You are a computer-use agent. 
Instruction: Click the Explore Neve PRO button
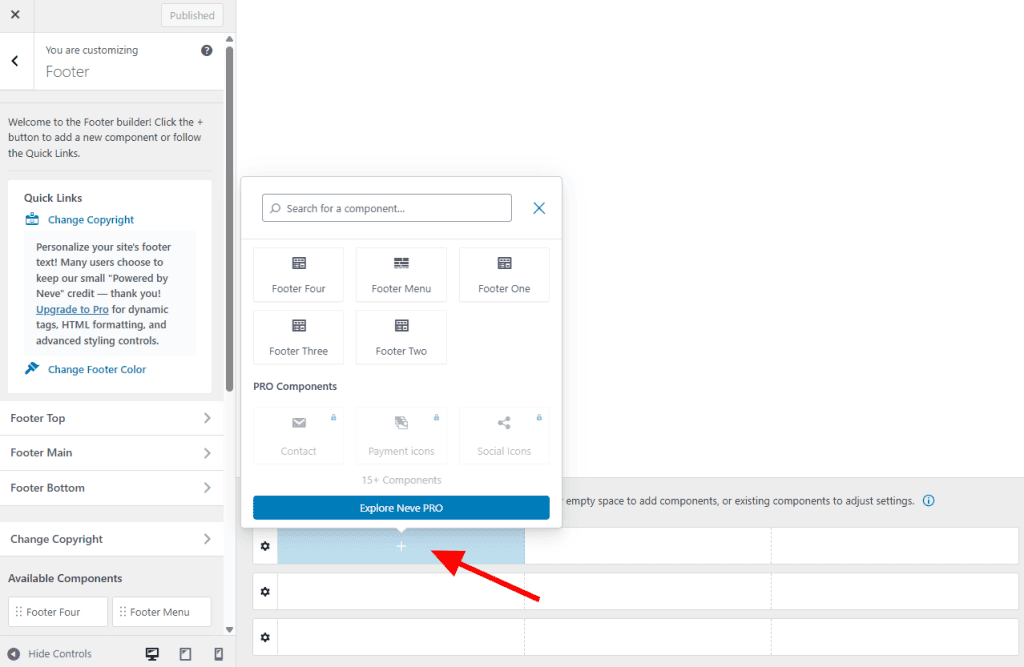(401, 507)
